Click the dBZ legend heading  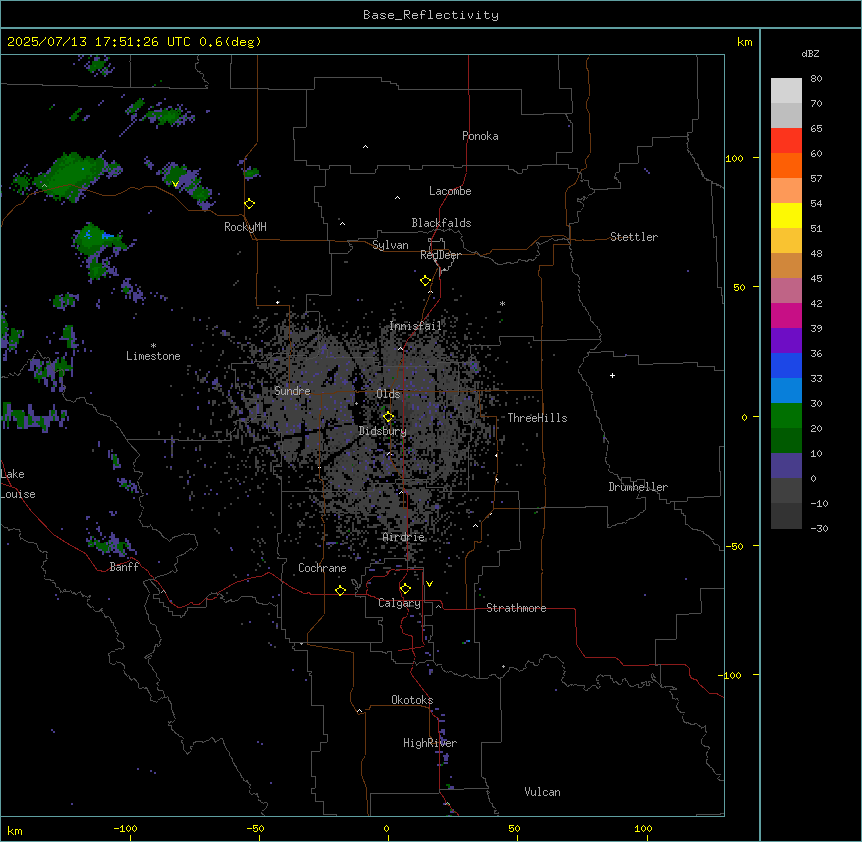point(810,54)
